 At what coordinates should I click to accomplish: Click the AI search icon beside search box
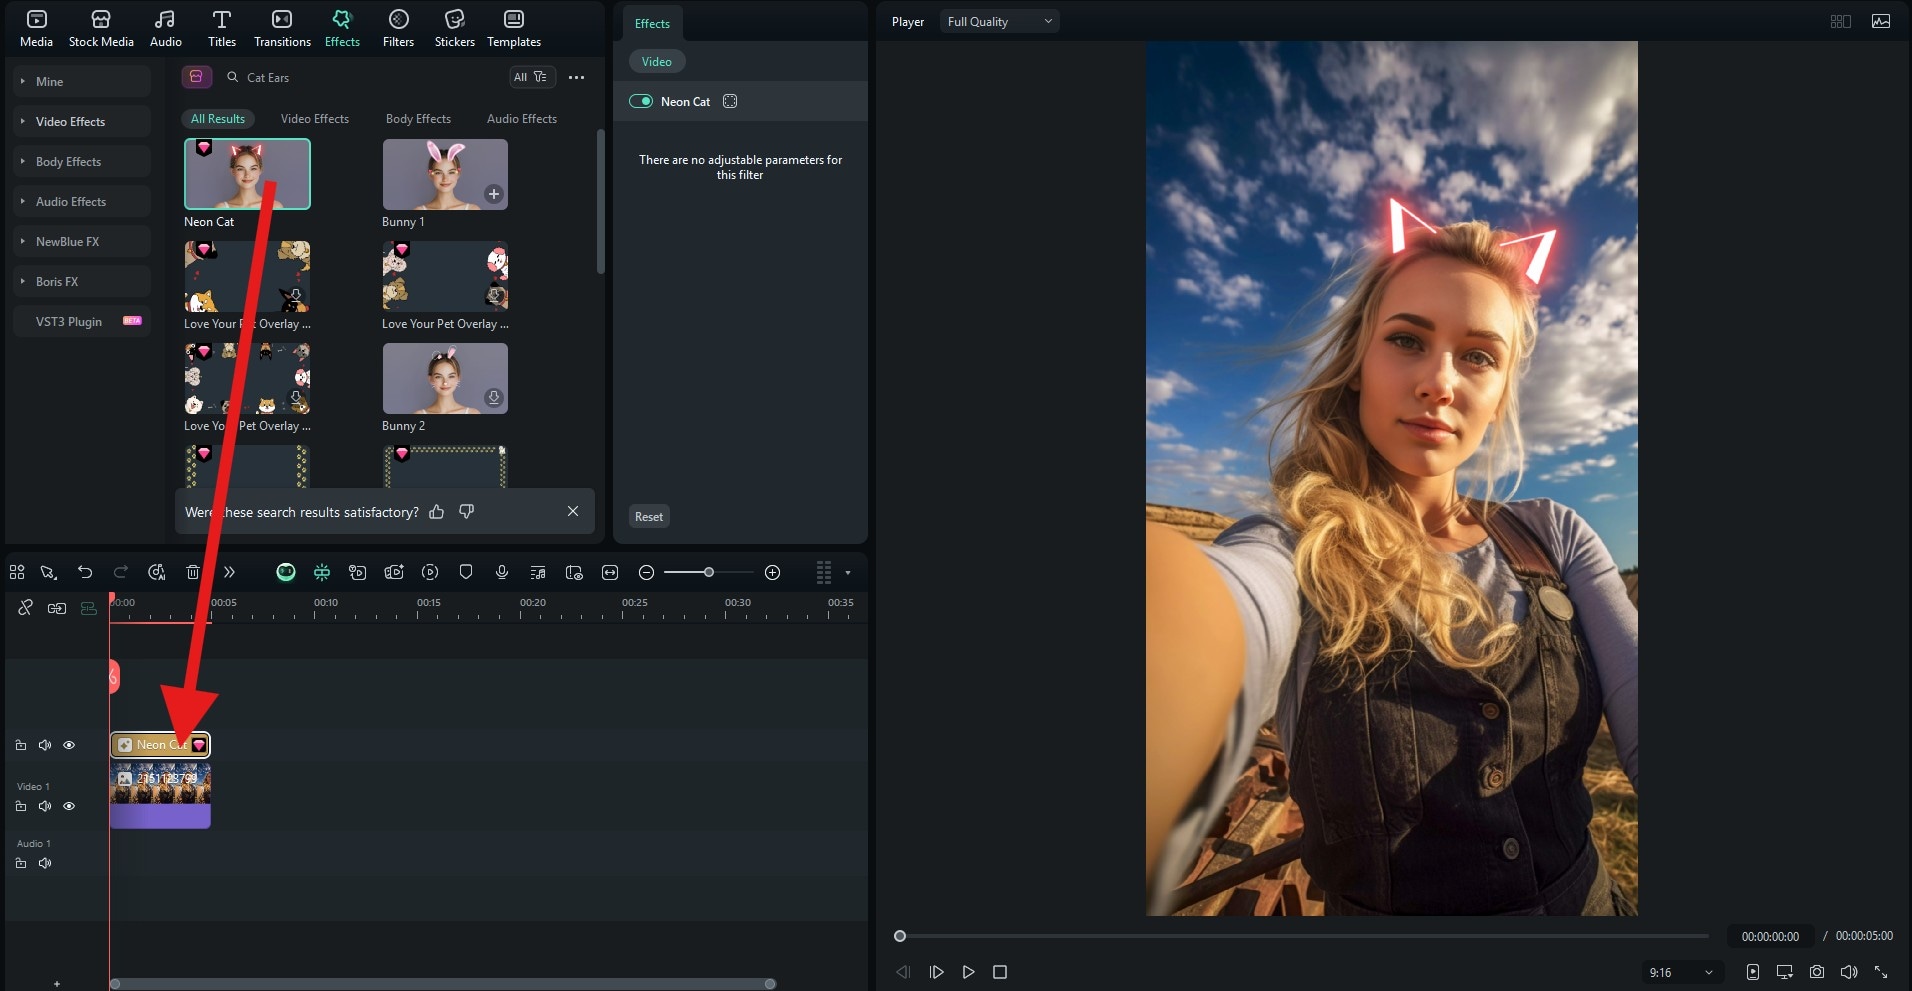(196, 77)
